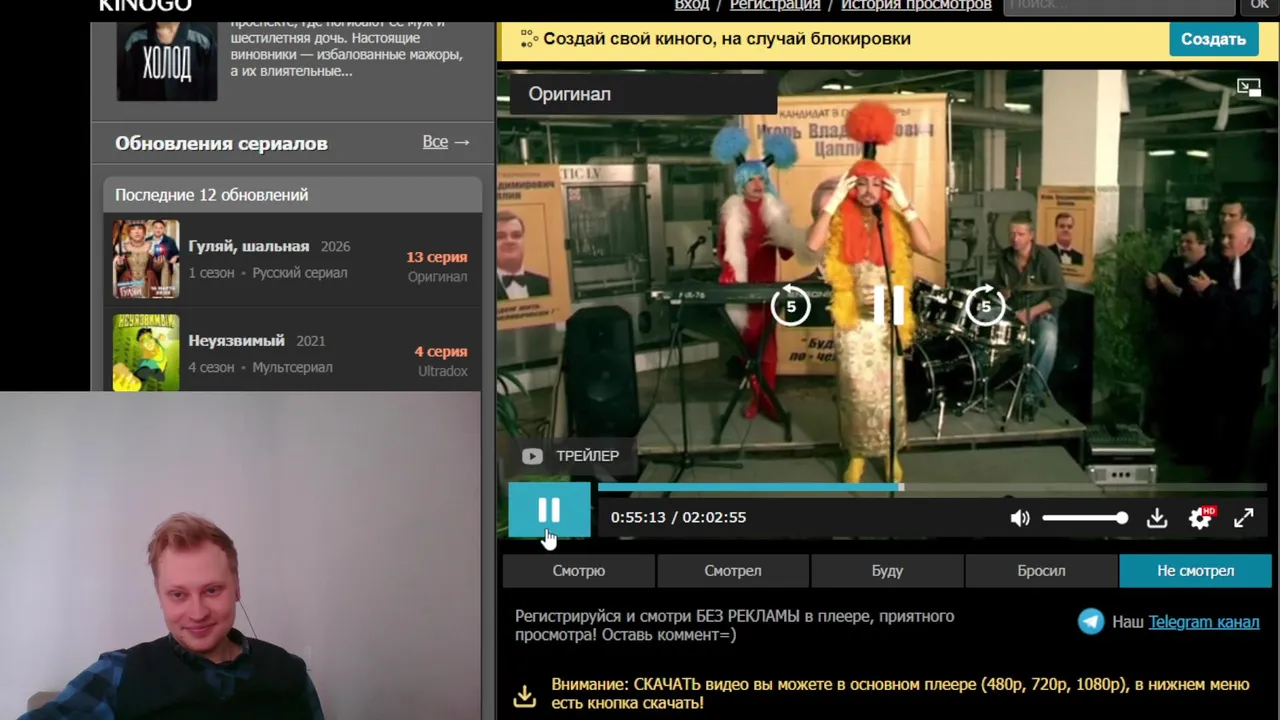
Task: Click the 13 серия label
Action: pos(437,257)
